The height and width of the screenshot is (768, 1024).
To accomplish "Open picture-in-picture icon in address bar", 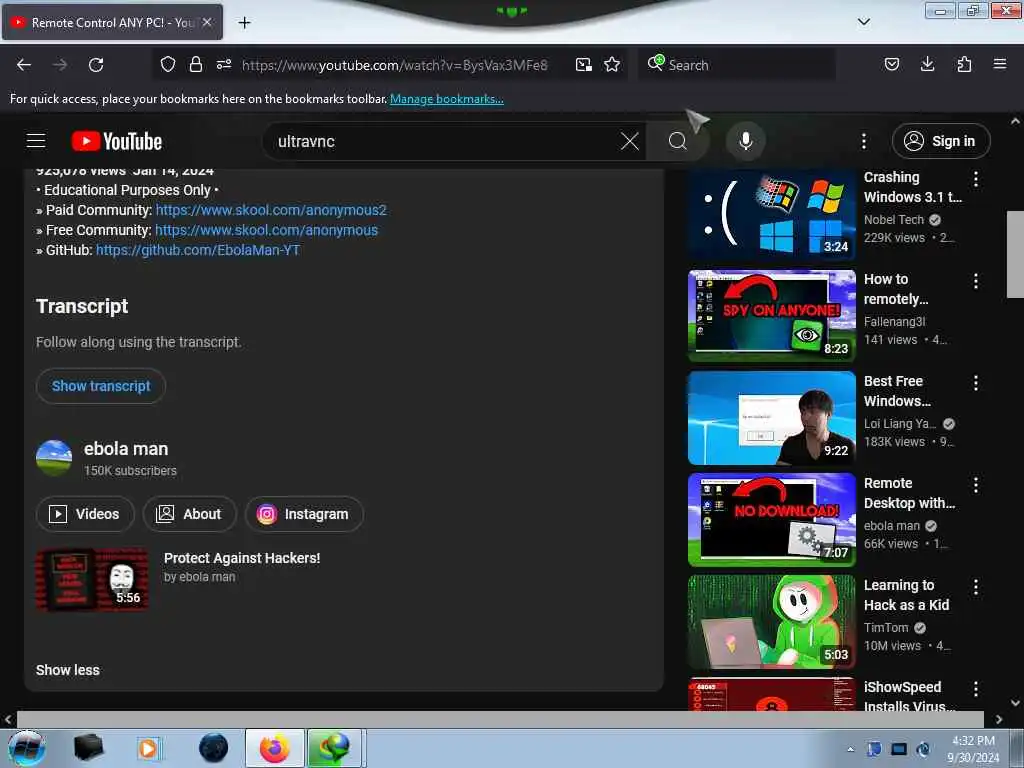I will point(583,65).
